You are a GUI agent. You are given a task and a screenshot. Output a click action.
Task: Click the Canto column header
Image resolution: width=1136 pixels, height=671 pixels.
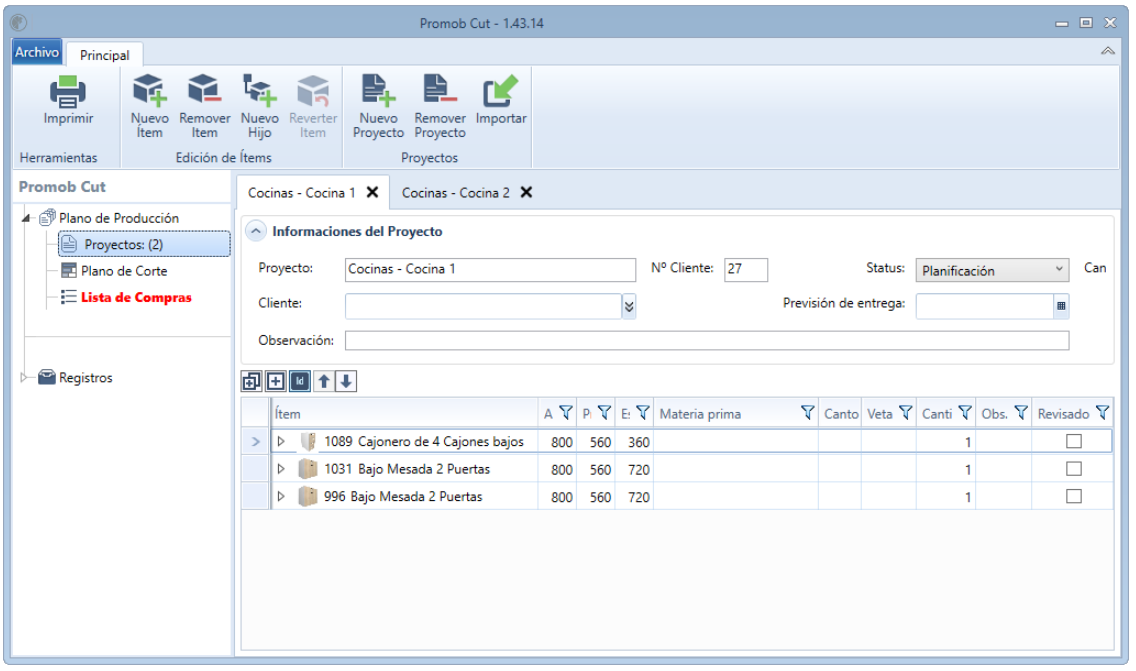tap(840, 413)
